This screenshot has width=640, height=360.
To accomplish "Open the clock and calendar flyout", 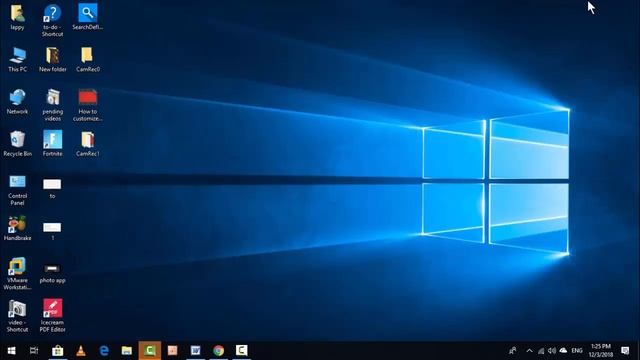I will pos(601,351).
